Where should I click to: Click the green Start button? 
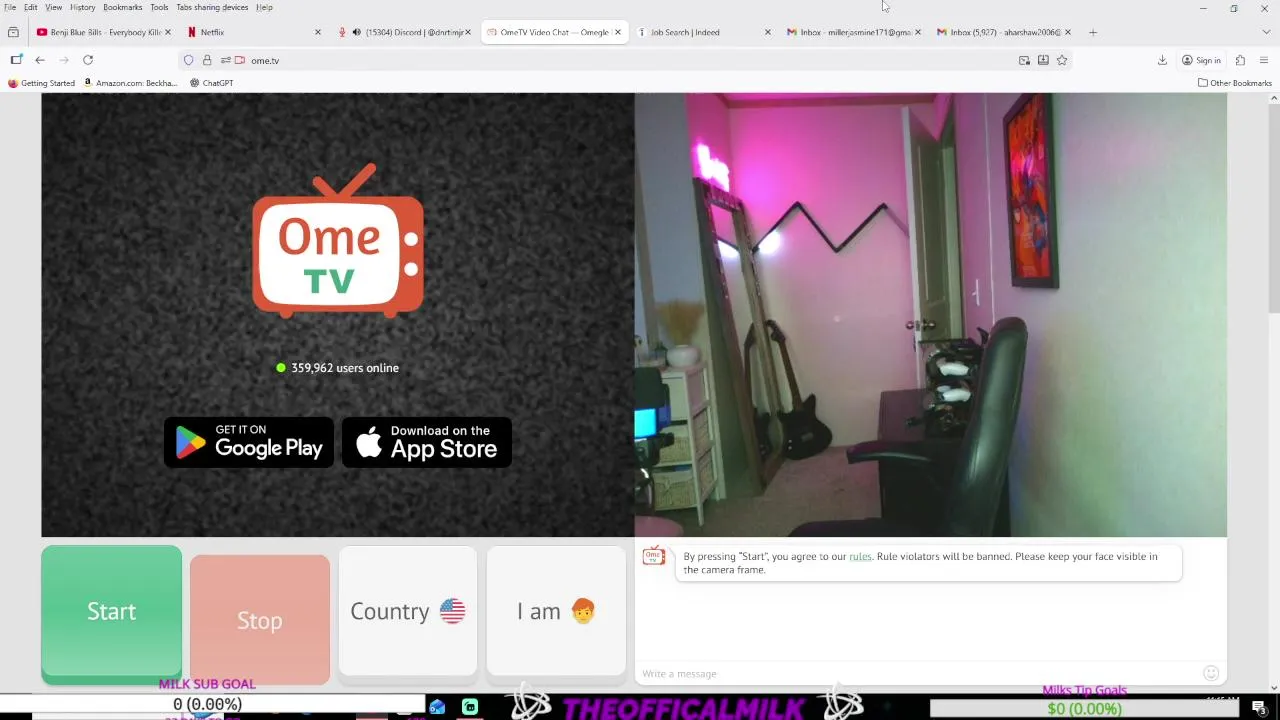point(111,612)
